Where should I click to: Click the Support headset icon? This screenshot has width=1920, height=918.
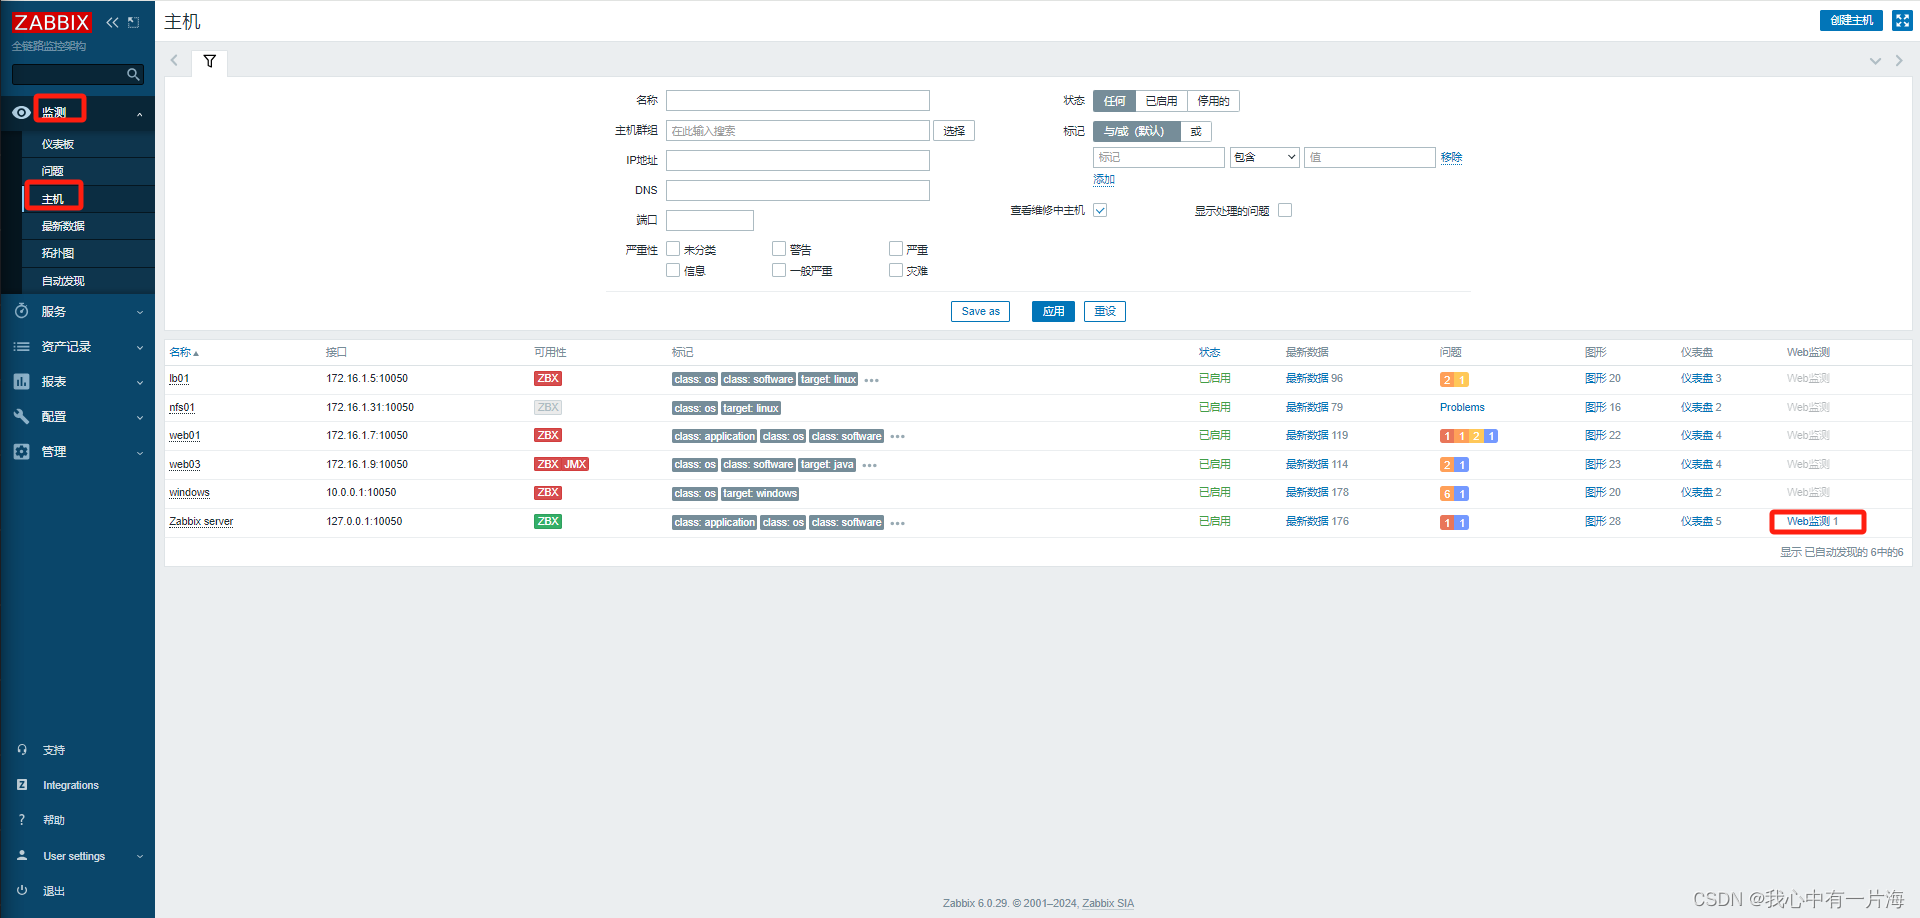click(22, 749)
